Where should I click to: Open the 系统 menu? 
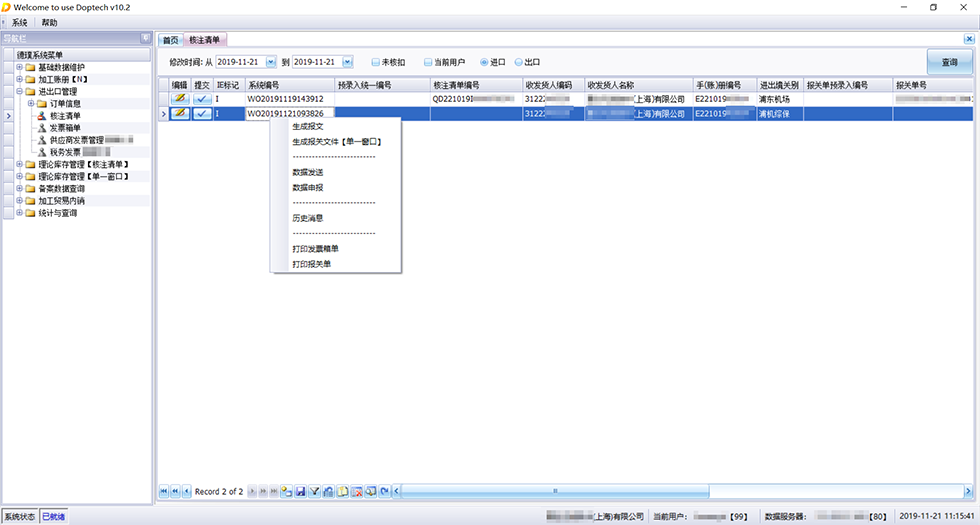20,22
